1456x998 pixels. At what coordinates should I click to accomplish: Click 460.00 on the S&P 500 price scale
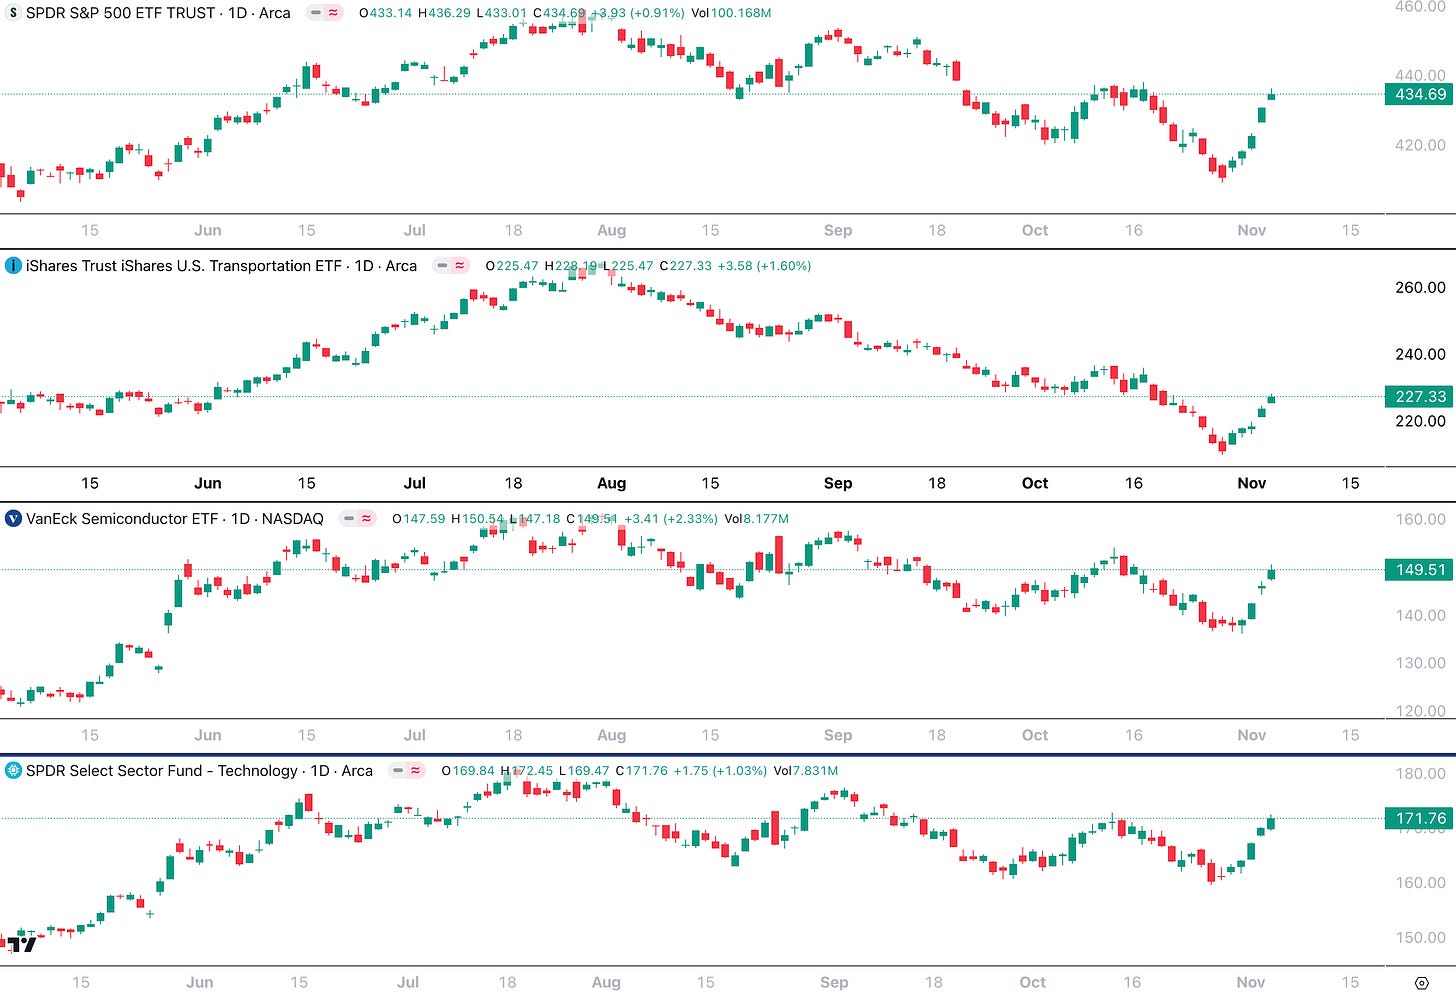coord(1420,6)
